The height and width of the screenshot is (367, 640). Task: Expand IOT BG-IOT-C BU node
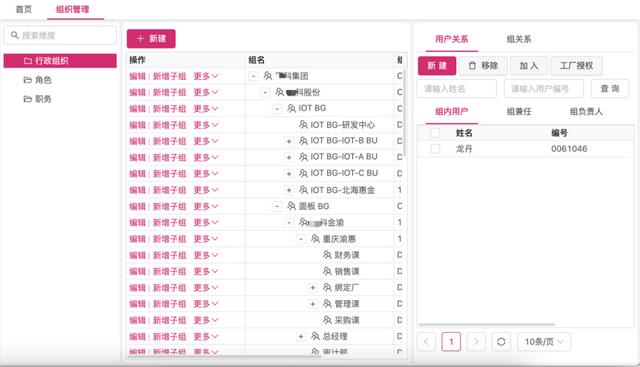point(289,174)
